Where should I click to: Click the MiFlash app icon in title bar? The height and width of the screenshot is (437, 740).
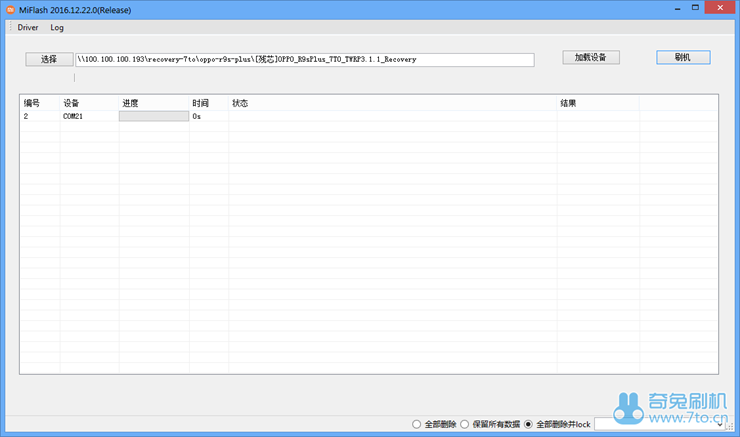(x=10, y=9)
